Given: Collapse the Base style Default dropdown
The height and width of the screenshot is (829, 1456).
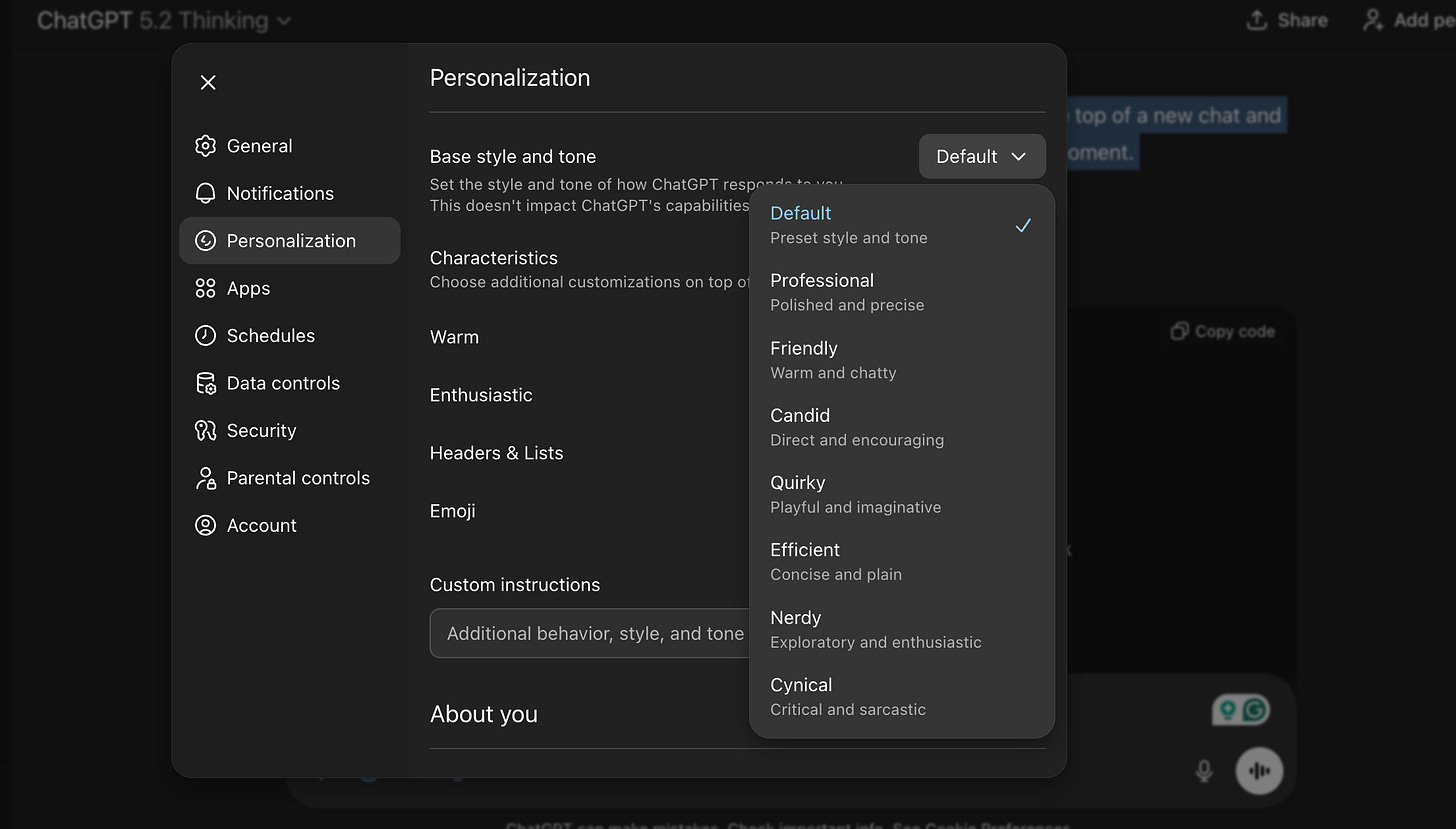Looking at the screenshot, I should click(x=982, y=156).
